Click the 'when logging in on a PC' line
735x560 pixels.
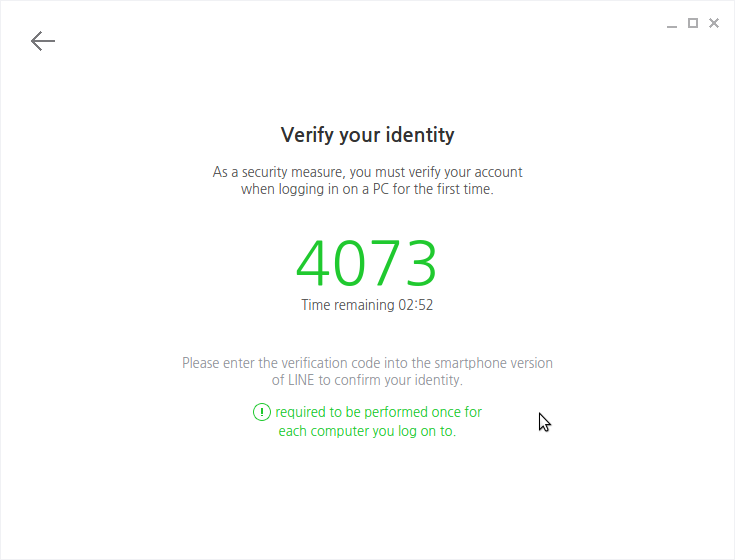pos(367,189)
